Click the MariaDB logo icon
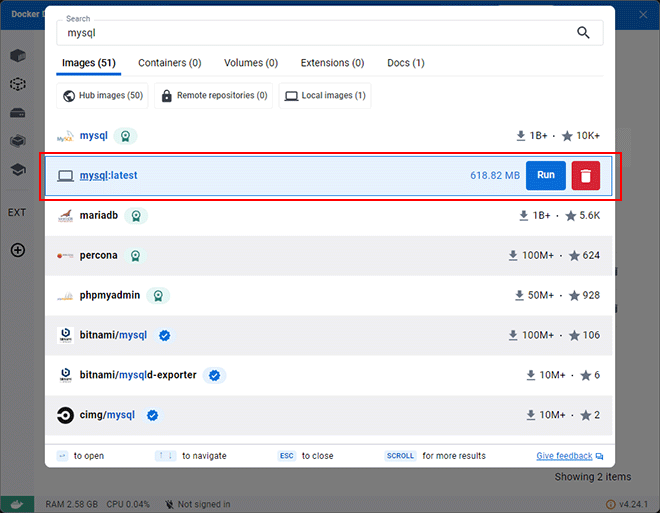This screenshot has width=660, height=513. pos(65,216)
